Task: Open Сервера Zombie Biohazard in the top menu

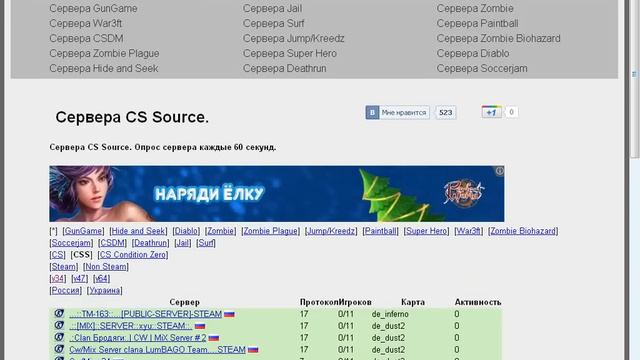Action: 498,38
